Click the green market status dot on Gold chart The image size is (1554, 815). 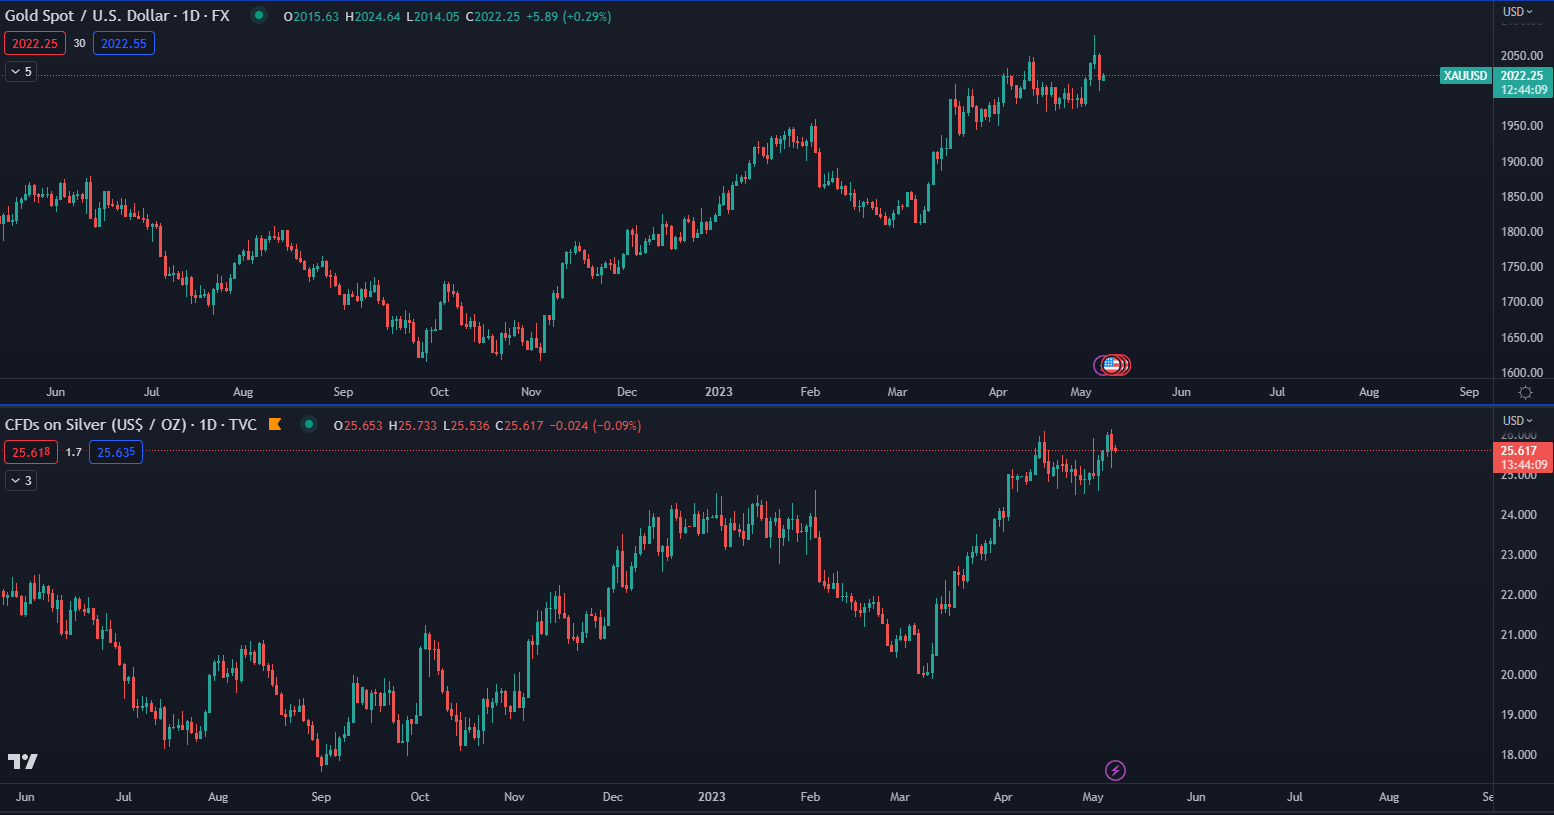pos(259,16)
